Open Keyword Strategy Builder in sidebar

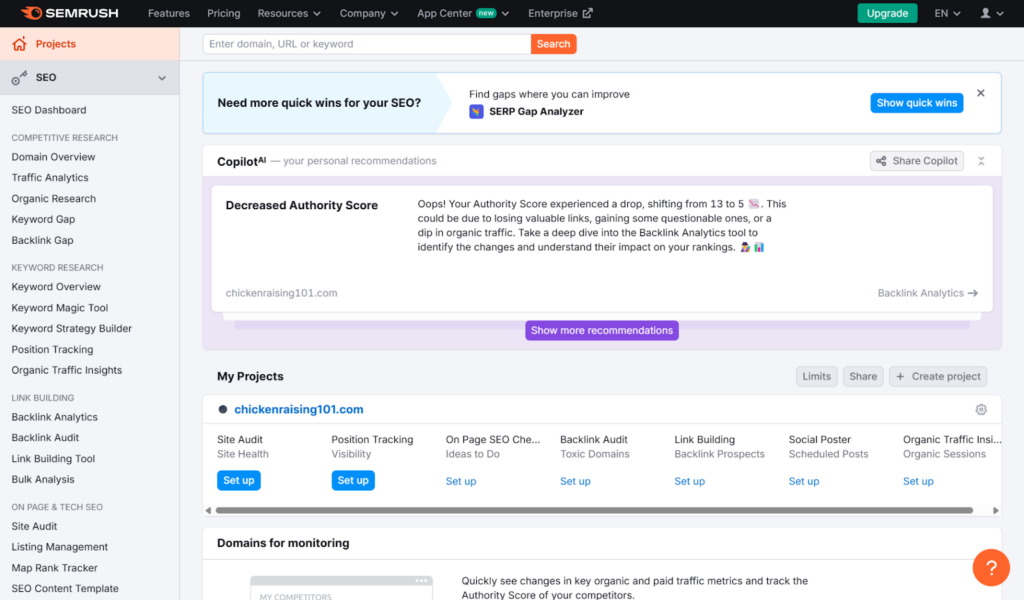coord(72,328)
